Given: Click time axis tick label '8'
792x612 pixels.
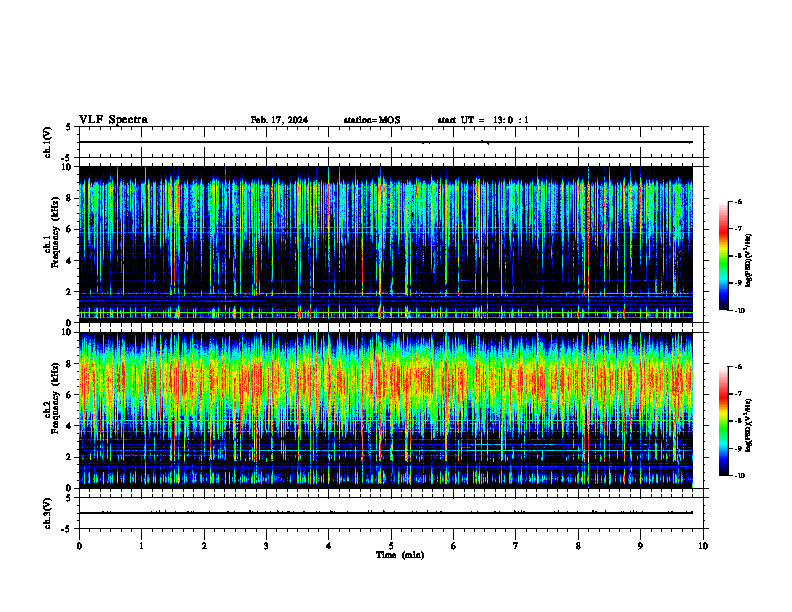Looking at the screenshot, I should (x=578, y=546).
